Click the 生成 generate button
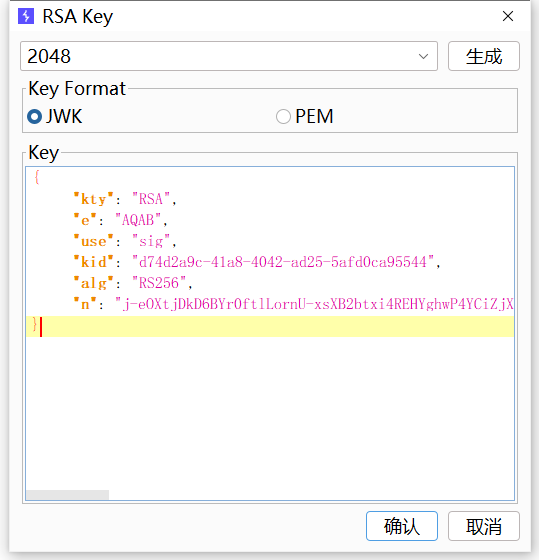This screenshot has height=560, width=539. point(484,56)
